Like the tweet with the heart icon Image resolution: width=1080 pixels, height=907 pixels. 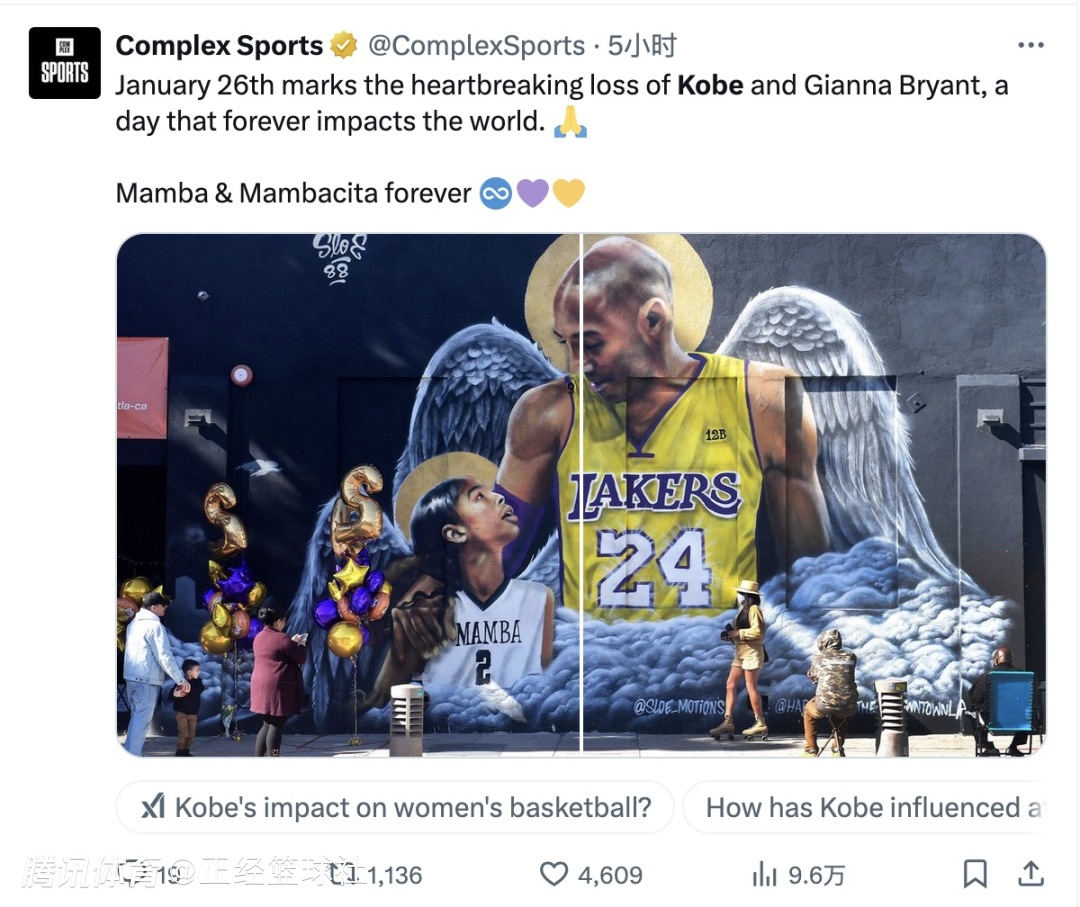tap(553, 874)
